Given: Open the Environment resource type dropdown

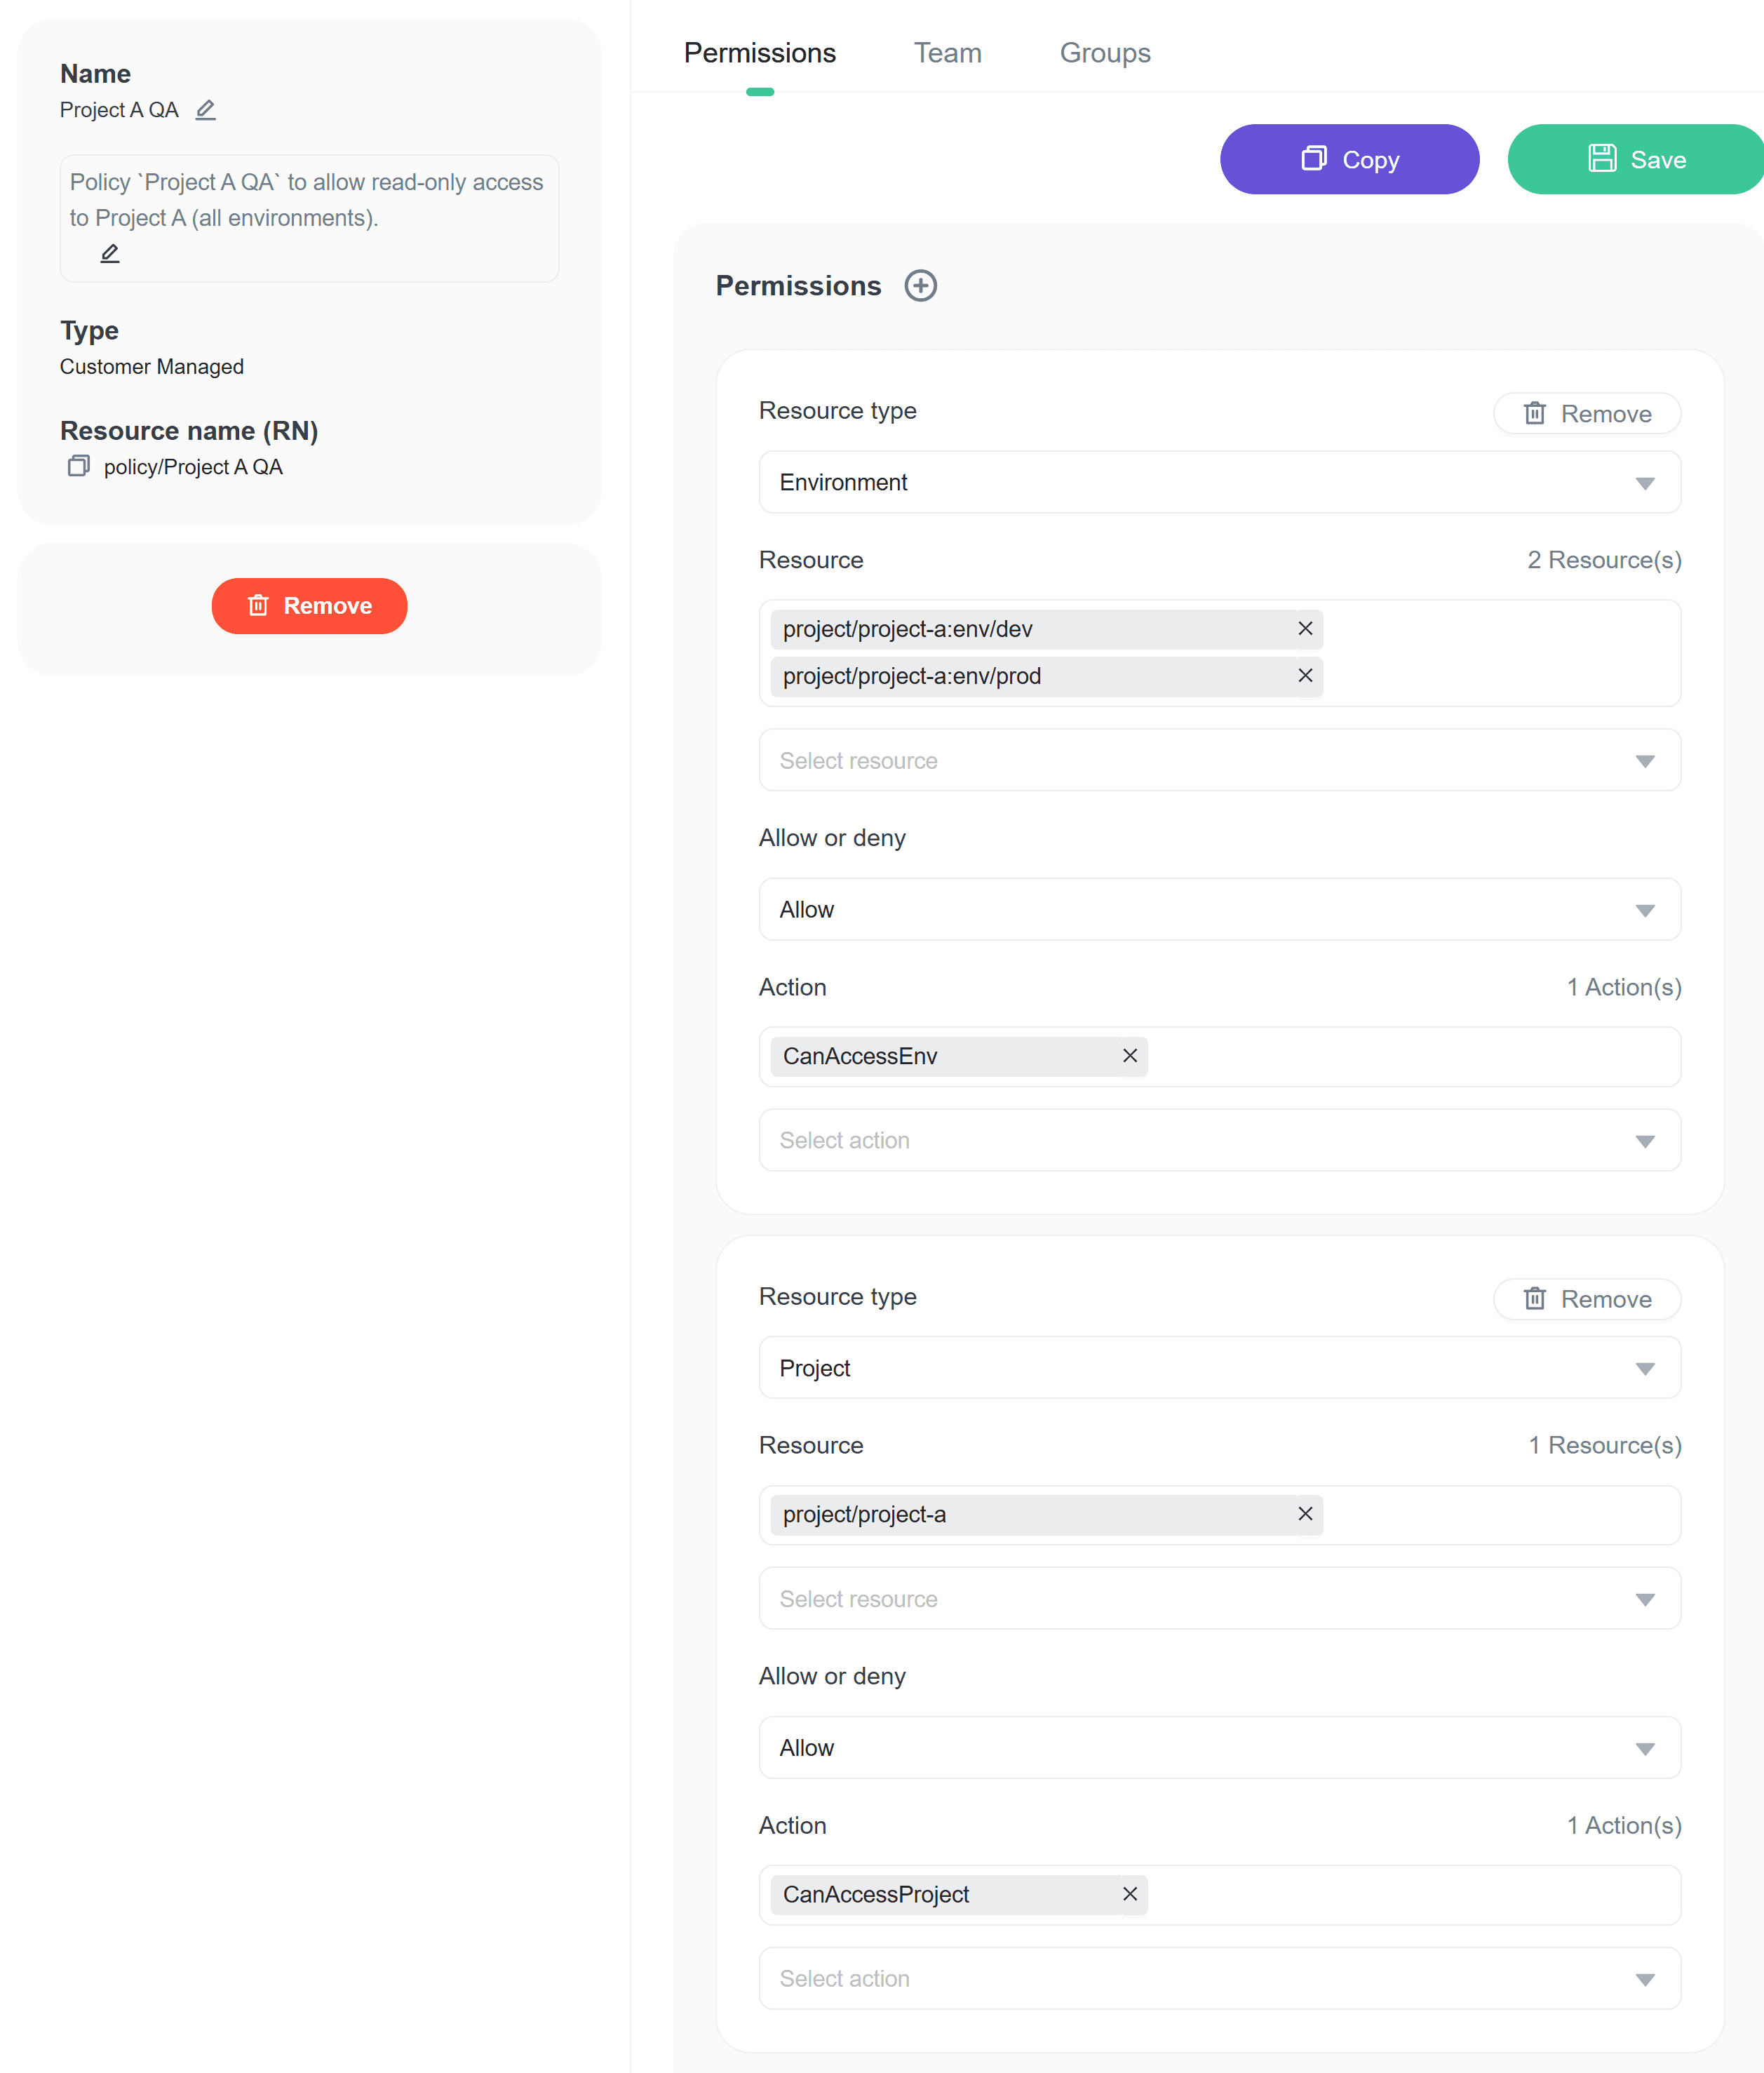Looking at the screenshot, I should click(1219, 482).
